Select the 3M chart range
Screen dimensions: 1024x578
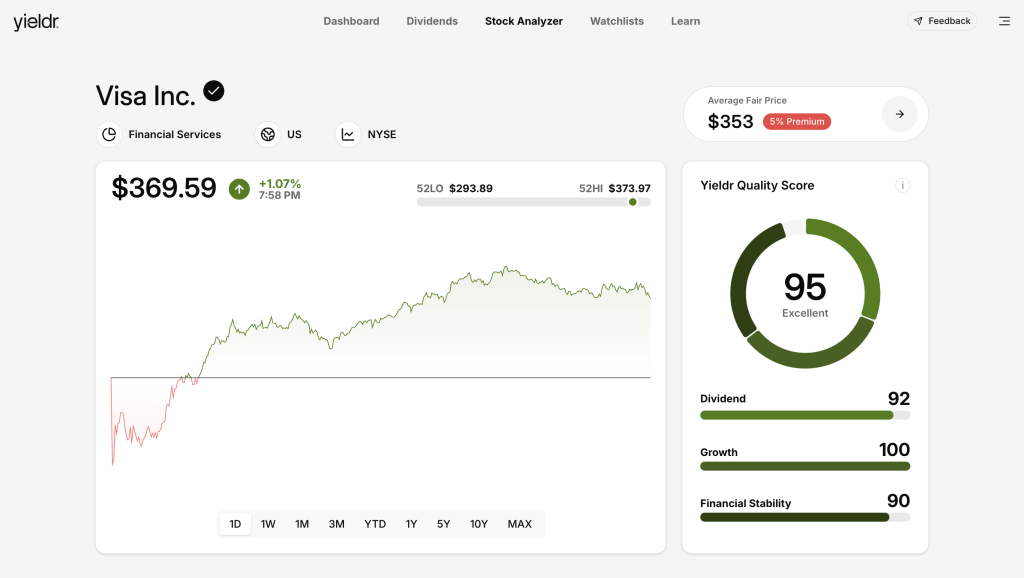[x=336, y=524]
